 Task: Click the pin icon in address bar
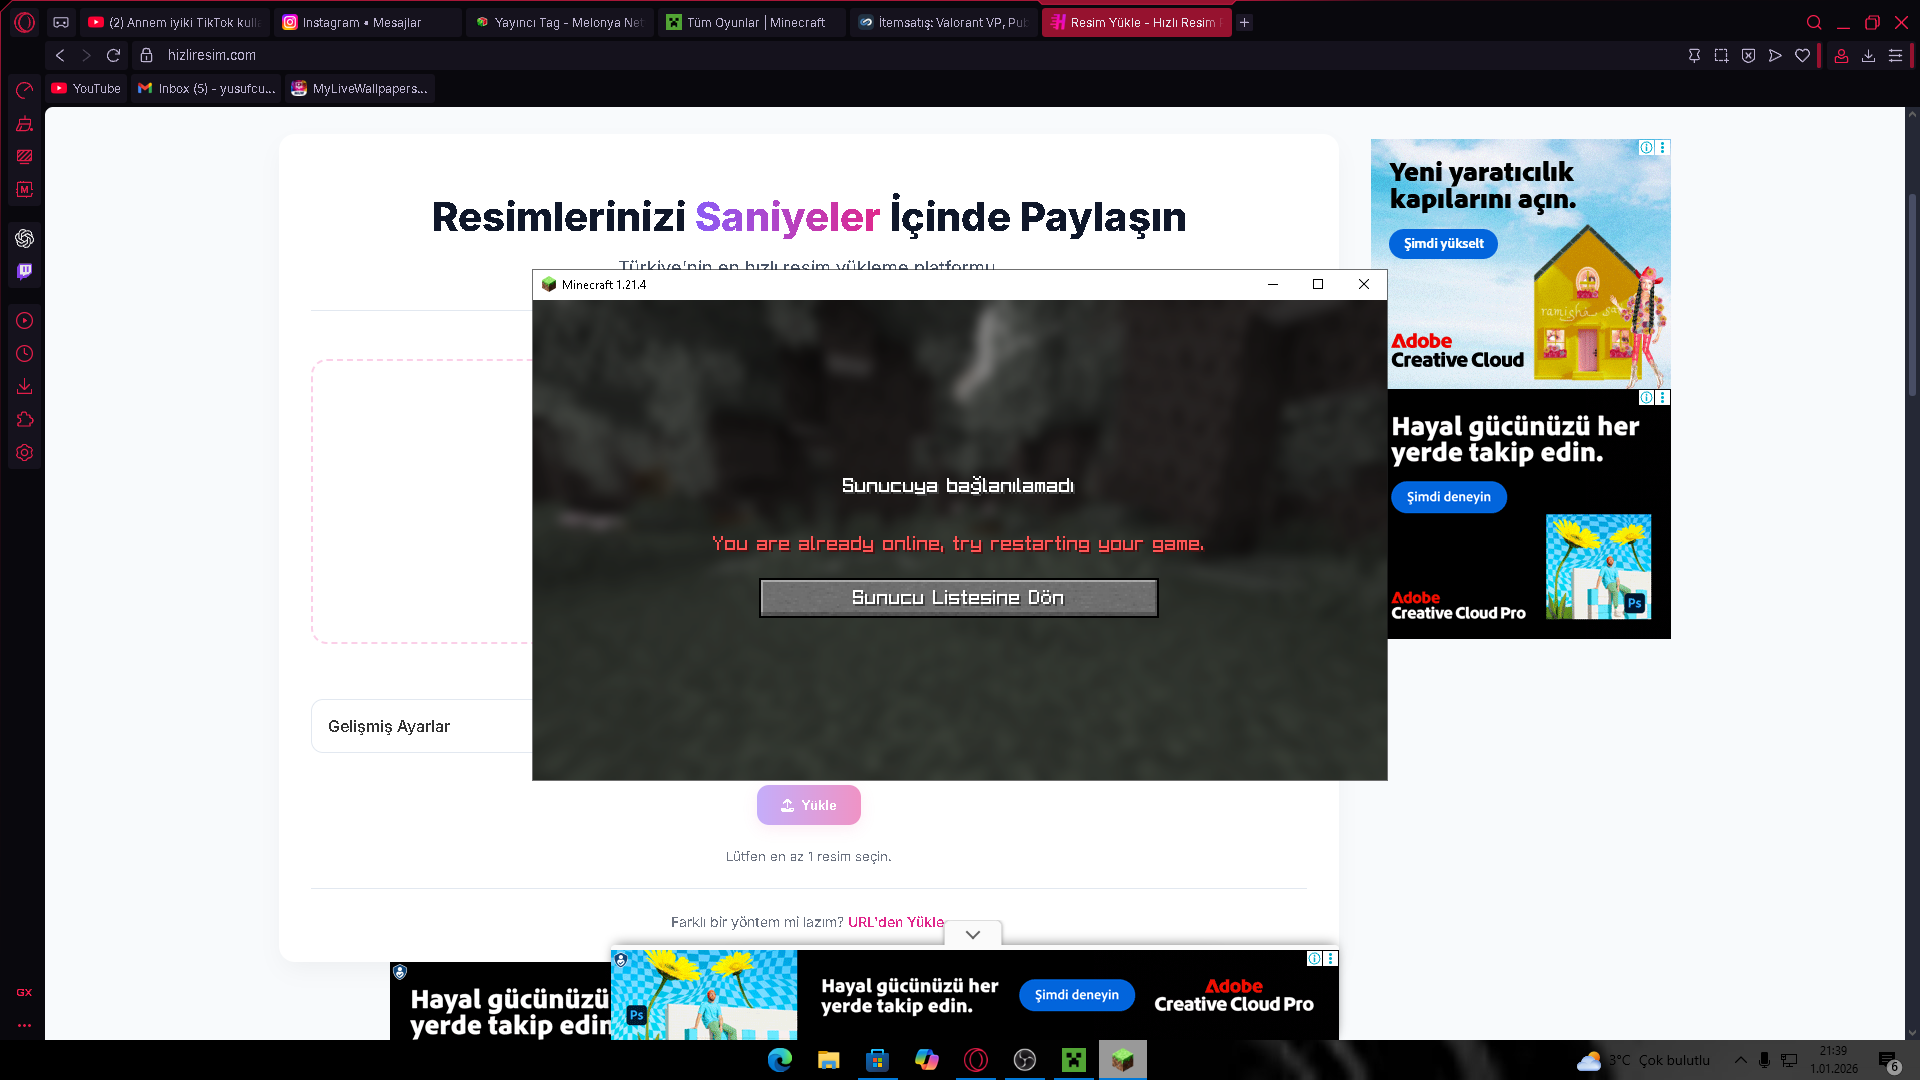(1694, 56)
